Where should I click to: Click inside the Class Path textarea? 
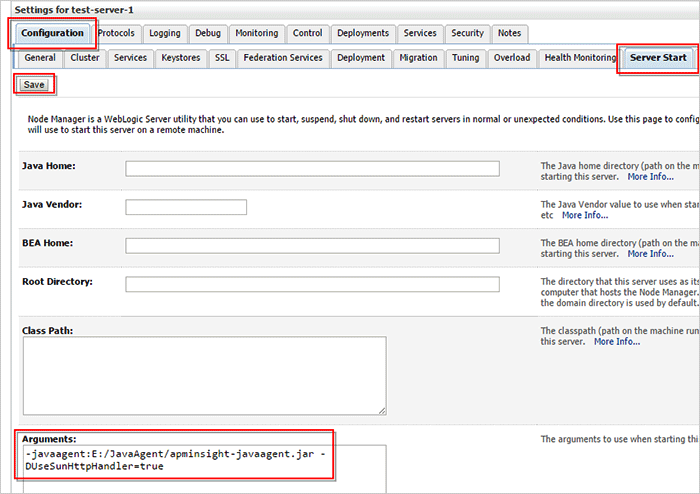[x=204, y=375]
